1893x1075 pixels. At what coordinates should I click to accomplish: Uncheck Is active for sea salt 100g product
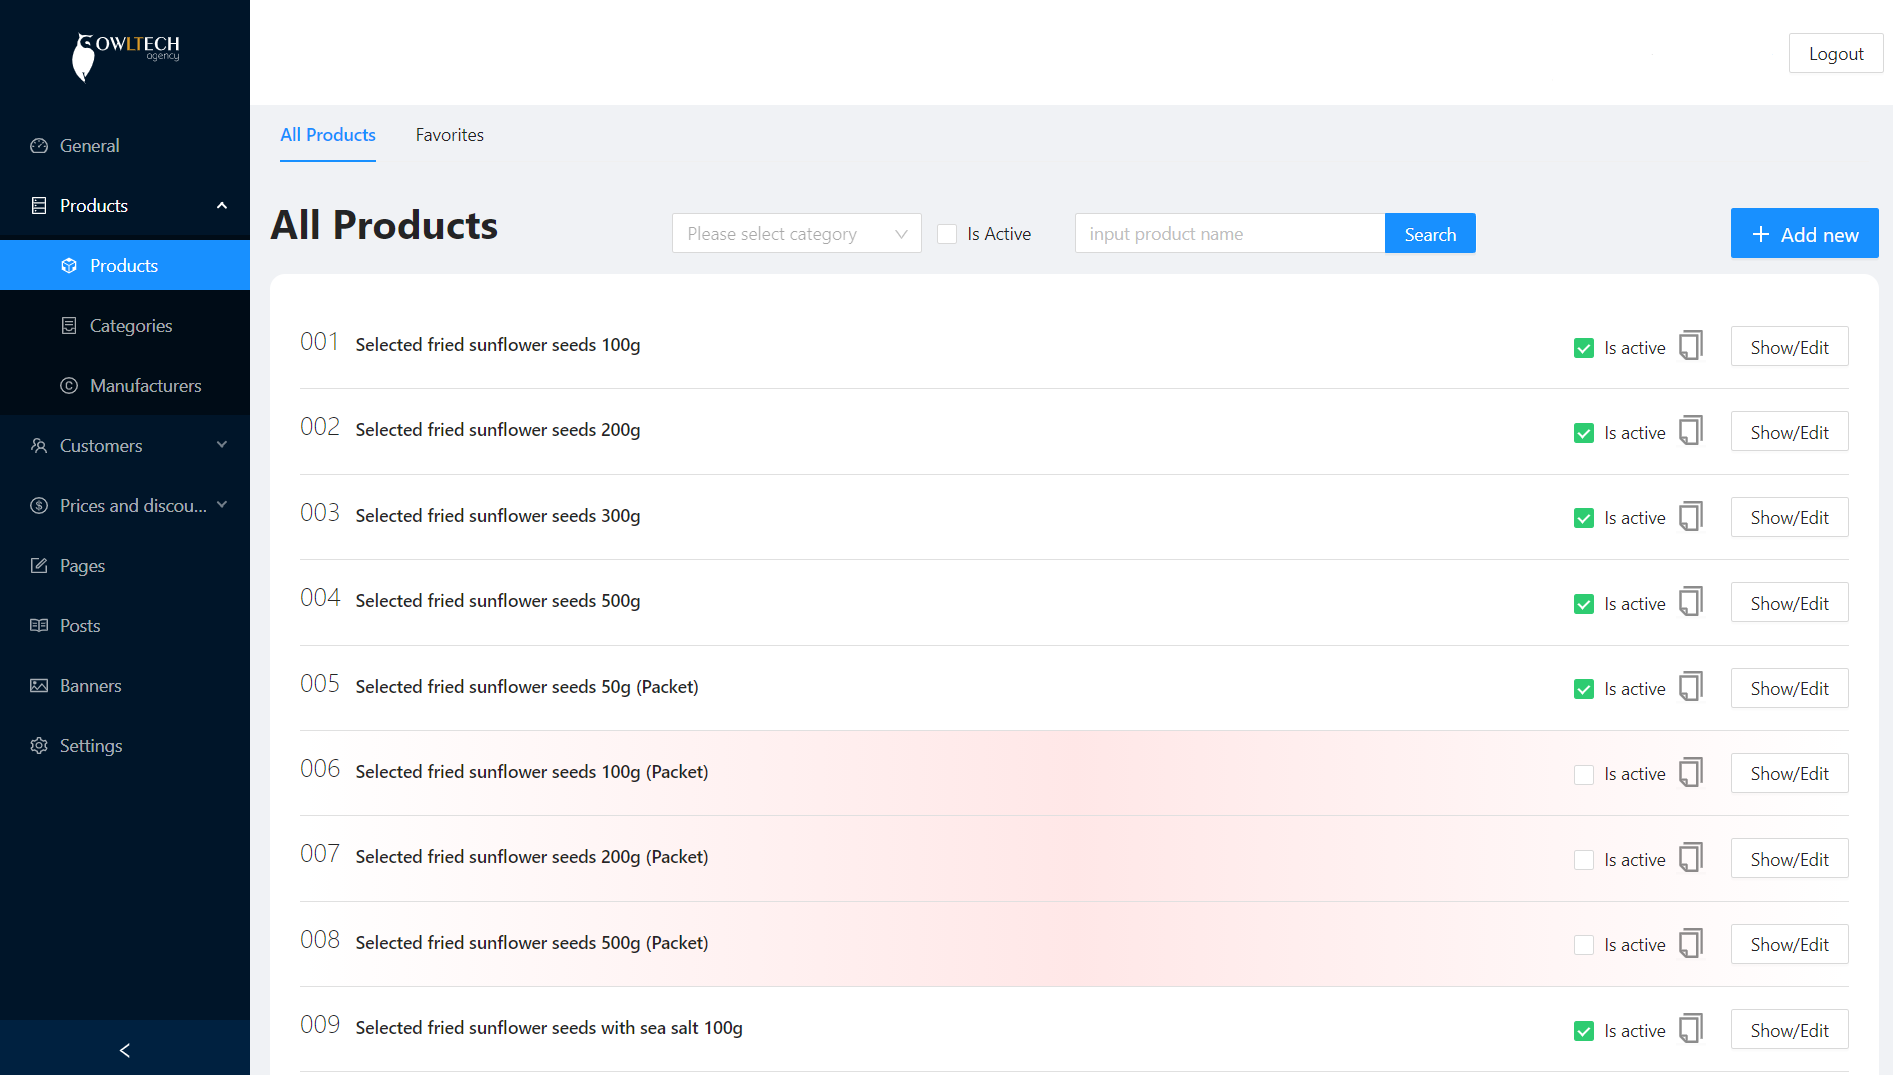point(1584,1031)
